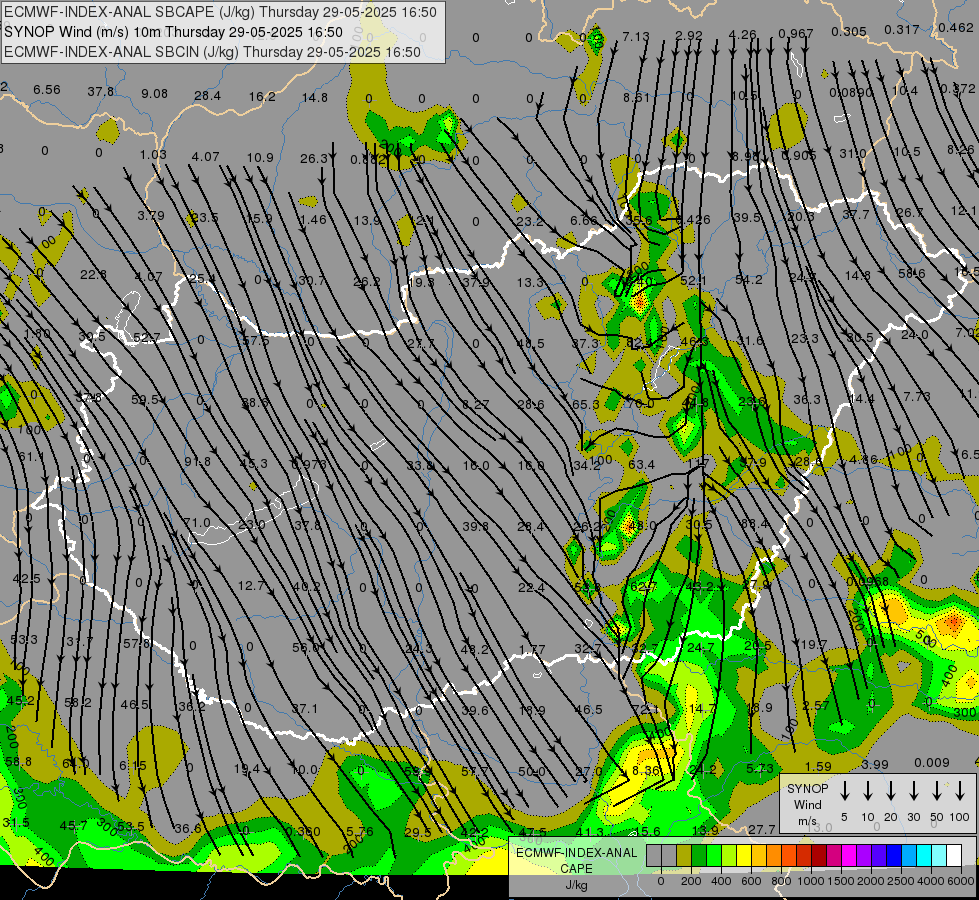
Task: Click the value 8.27 on the map
Action: tap(475, 405)
